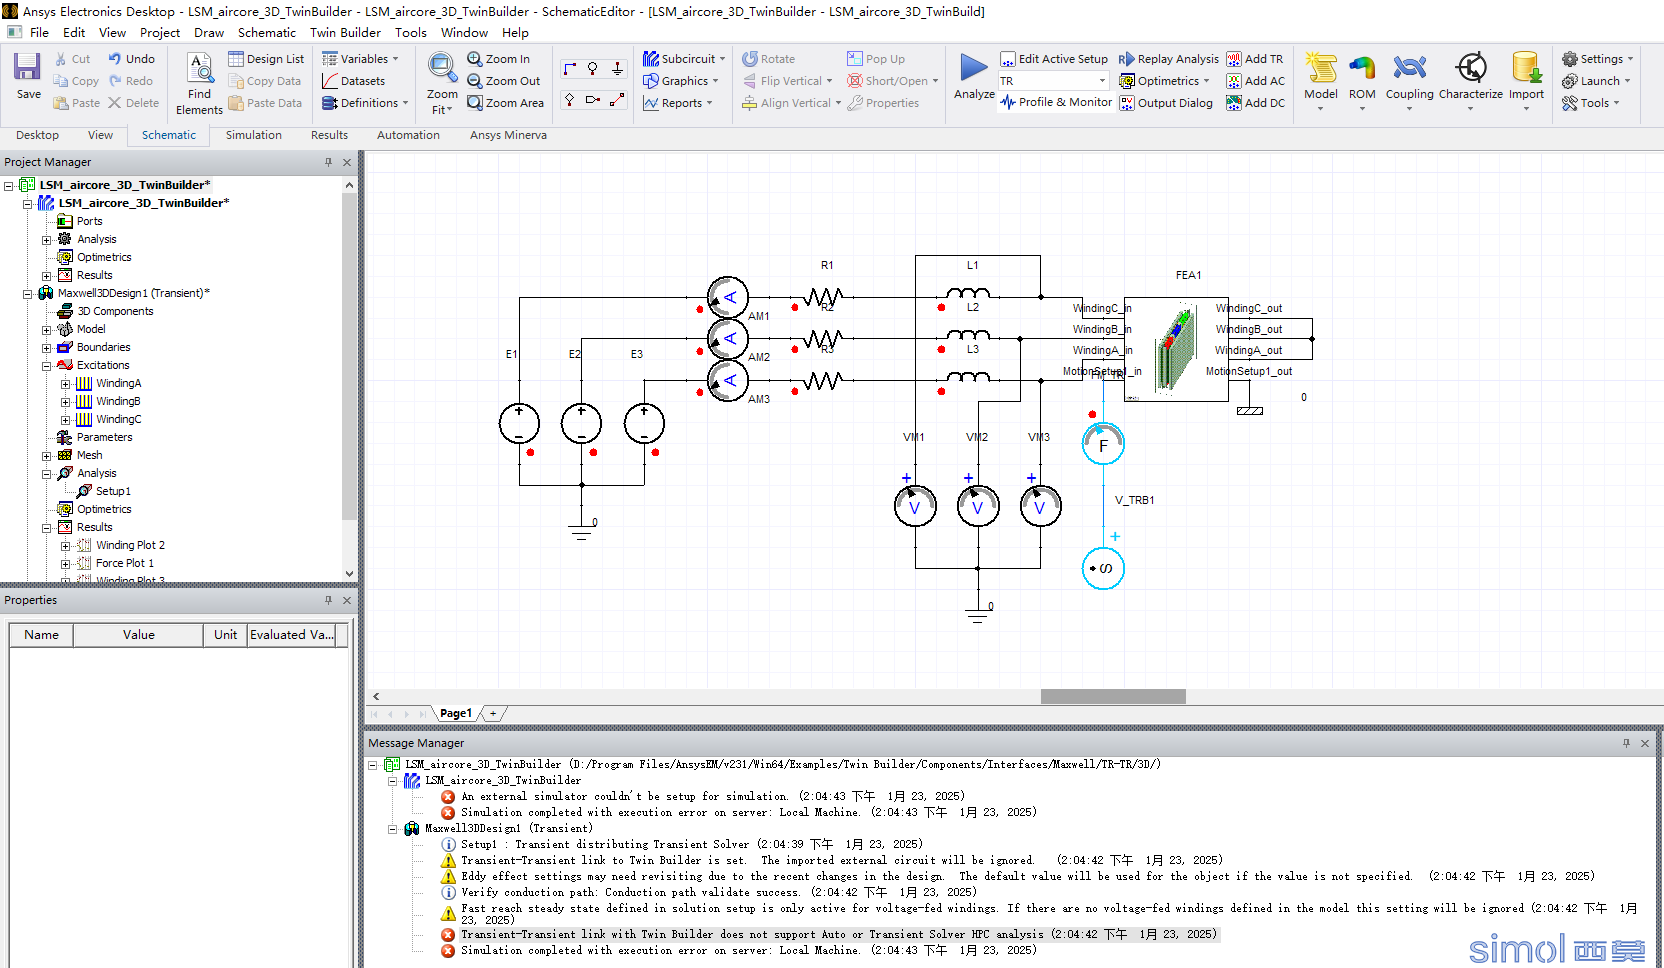This screenshot has height=968, width=1664.
Task: Select the wire drawing tool
Action: (570, 68)
